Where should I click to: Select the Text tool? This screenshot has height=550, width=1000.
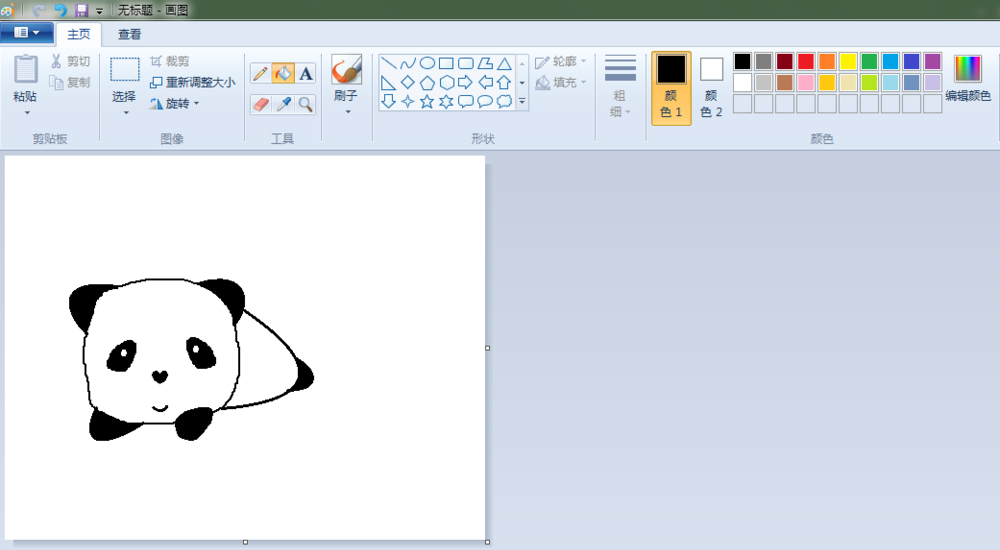[x=306, y=74]
